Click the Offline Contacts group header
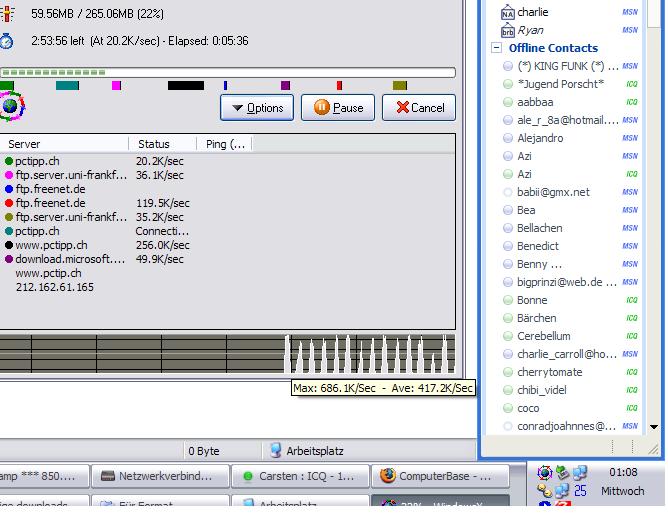The width and height of the screenshot is (668, 519). (553, 48)
